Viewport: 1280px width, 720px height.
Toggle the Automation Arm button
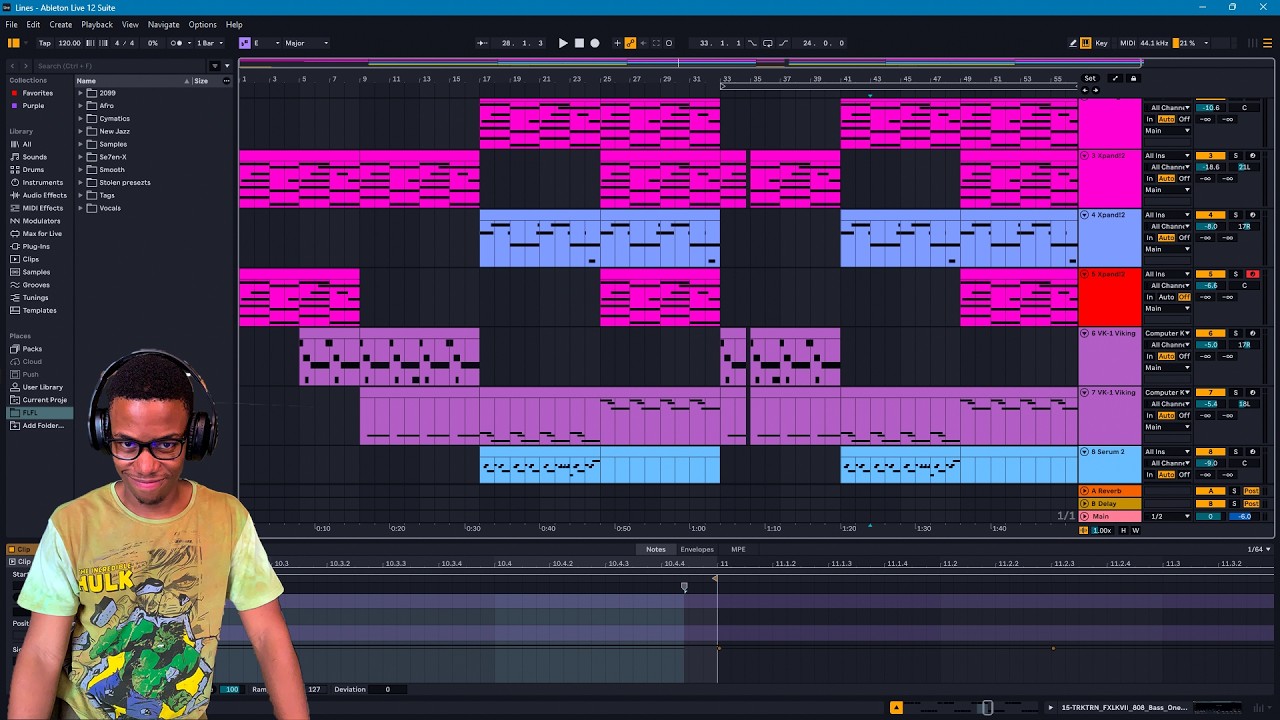630,43
